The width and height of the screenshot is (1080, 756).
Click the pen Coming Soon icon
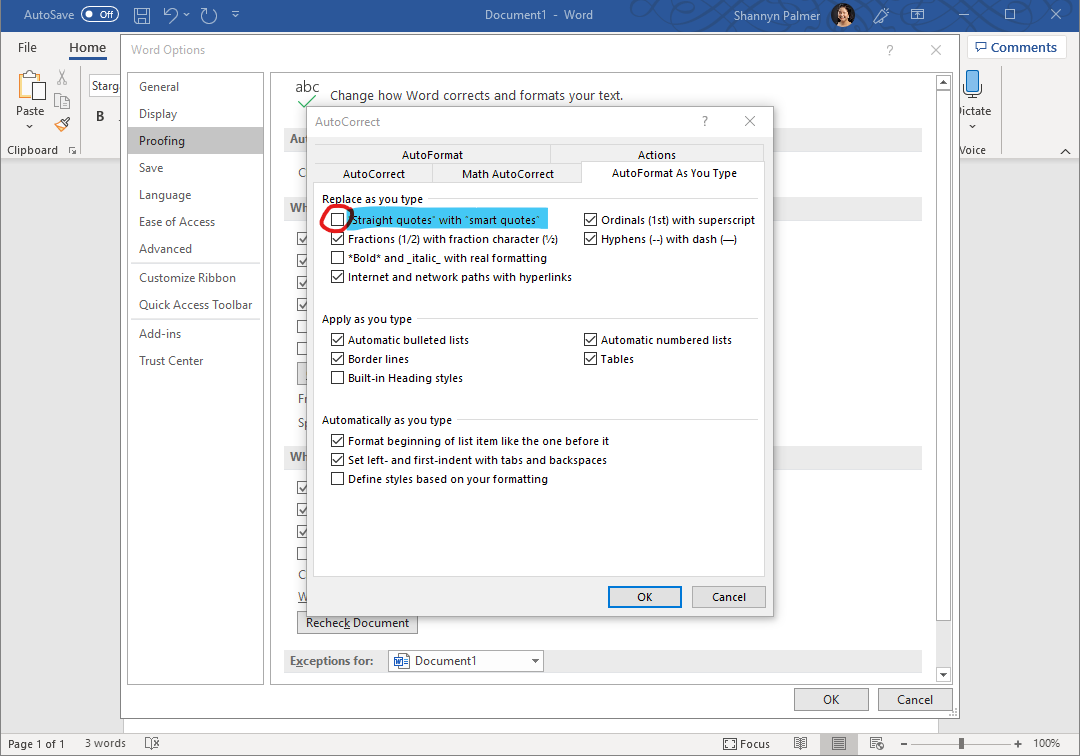point(882,15)
